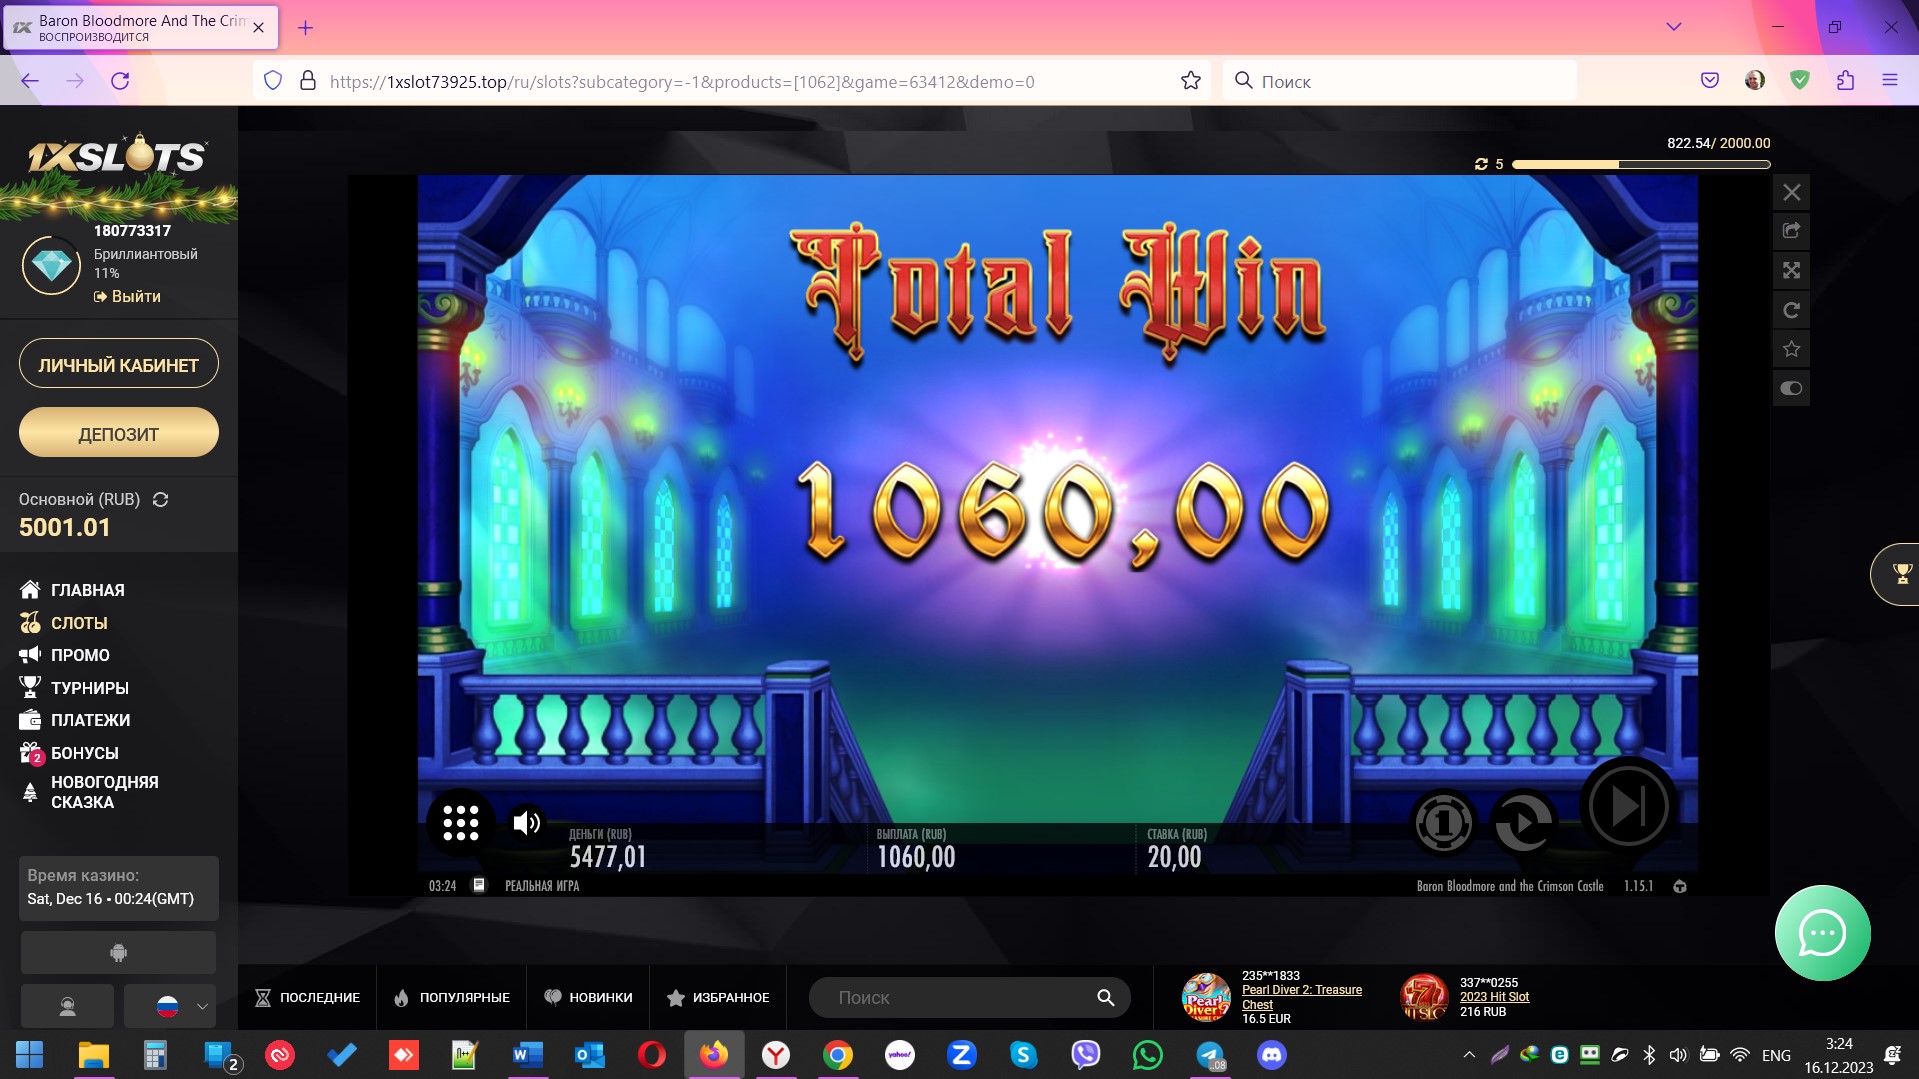Show НОВИНКИ new games
The width and height of the screenshot is (1919, 1079).
[x=588, y=997]
